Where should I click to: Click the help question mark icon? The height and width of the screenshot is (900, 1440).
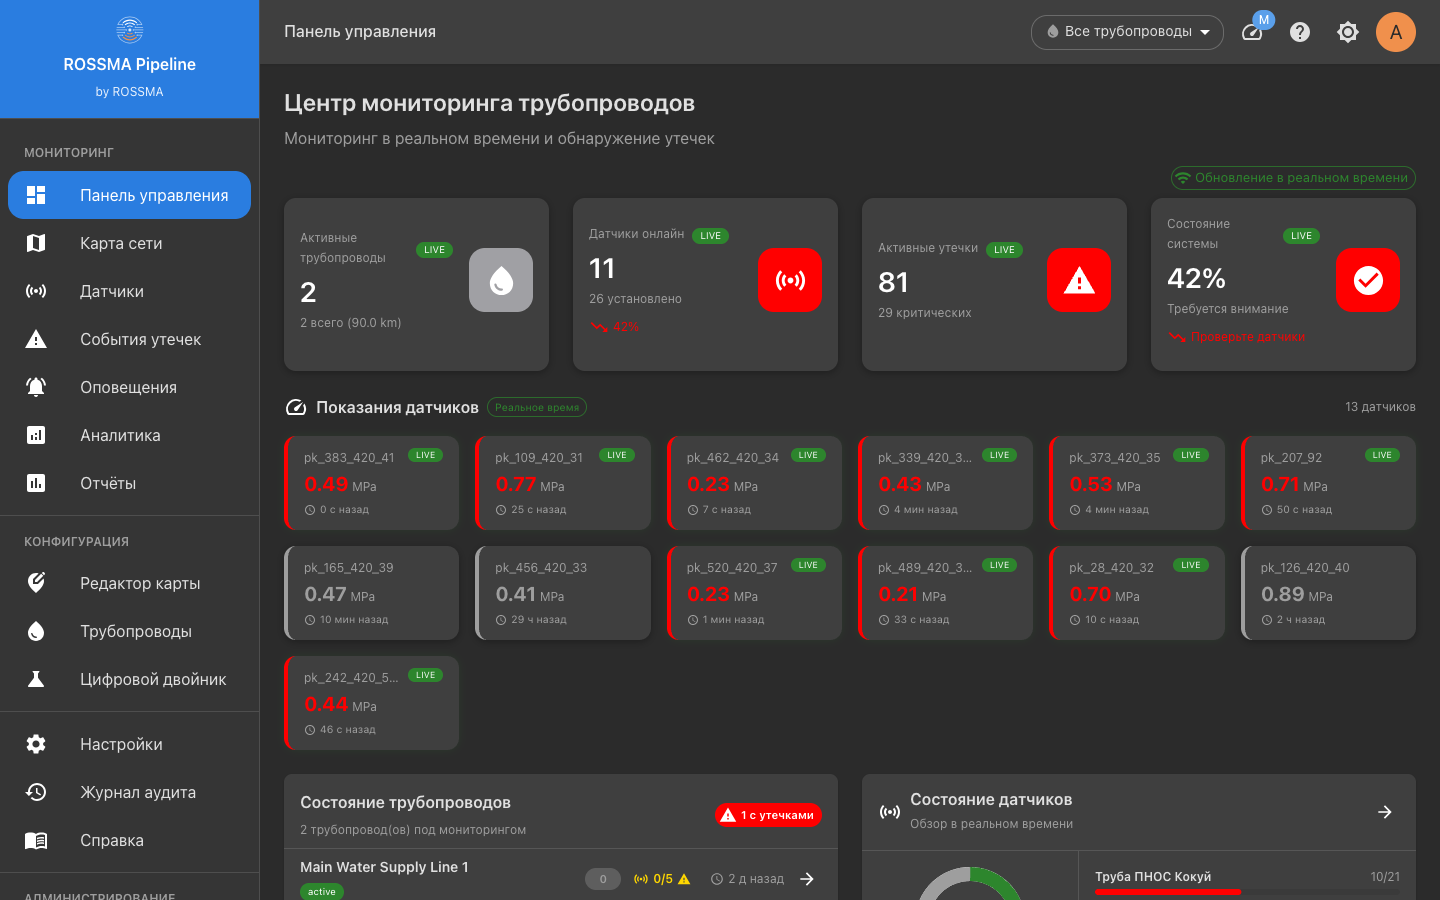pos(1299,31)
